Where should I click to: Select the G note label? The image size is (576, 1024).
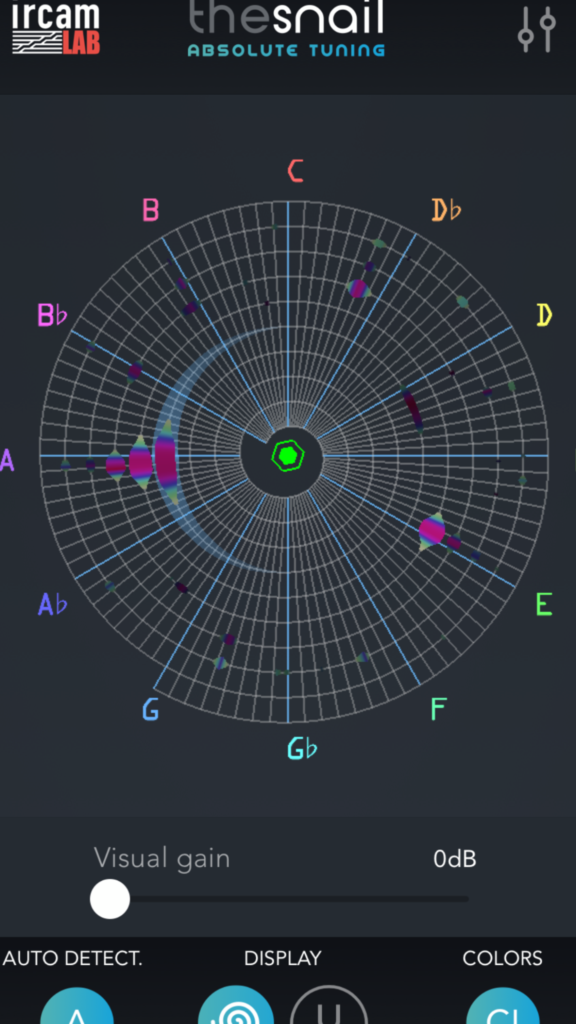[x=150, y=709]
